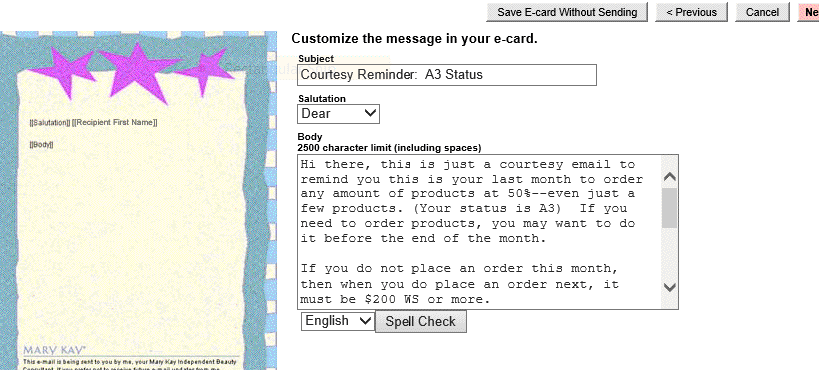Image resolution: width=819 pixels, height=370 pixels.
Task: Place cursor in the Body text area
Action: click(x=479, y=232)
